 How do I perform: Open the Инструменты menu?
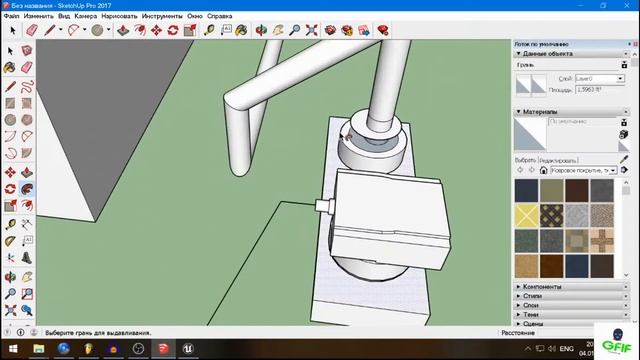pos(162,16)
